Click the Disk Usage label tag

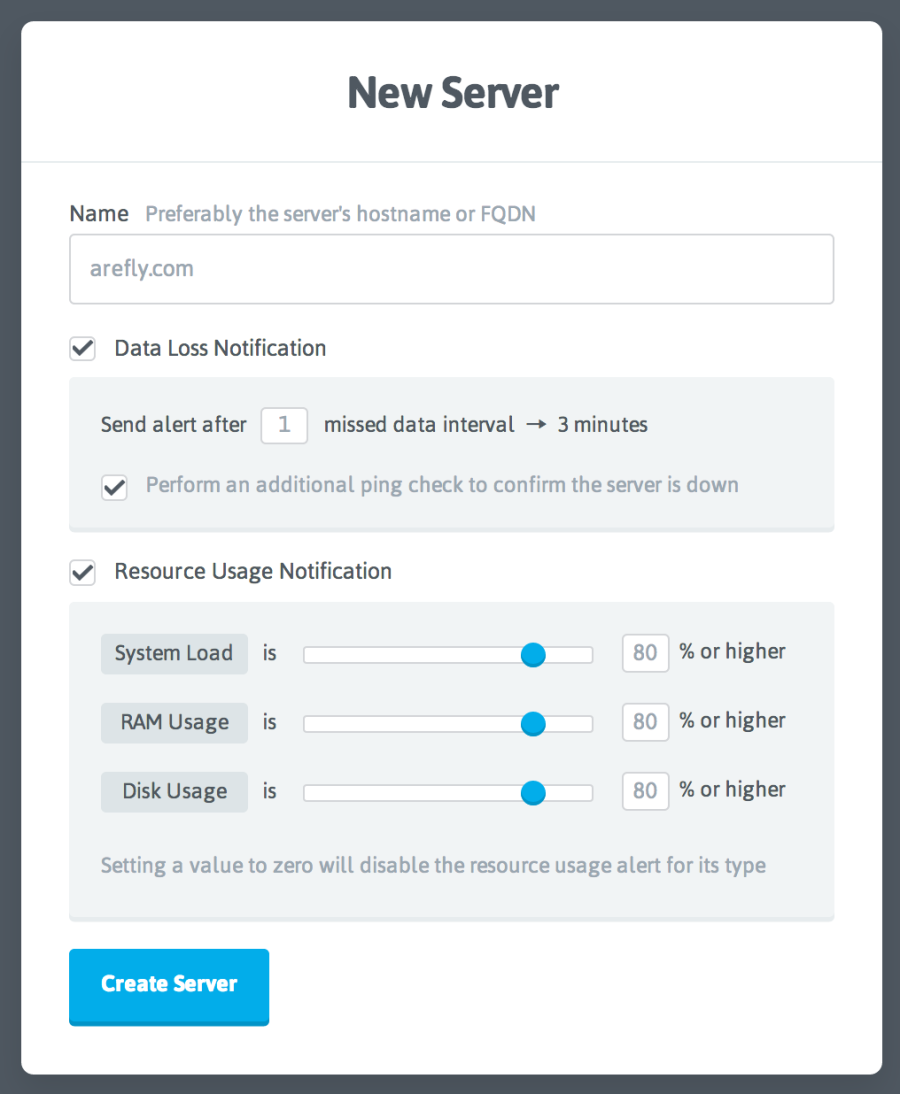tap(174, 792)
